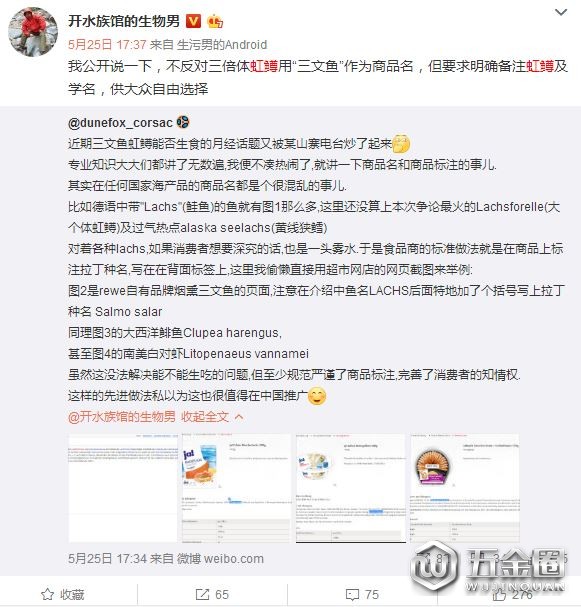The image size is (581, 607).
Task: Open first thumbnail with Lachs fish list
Action: pos(123,488)
